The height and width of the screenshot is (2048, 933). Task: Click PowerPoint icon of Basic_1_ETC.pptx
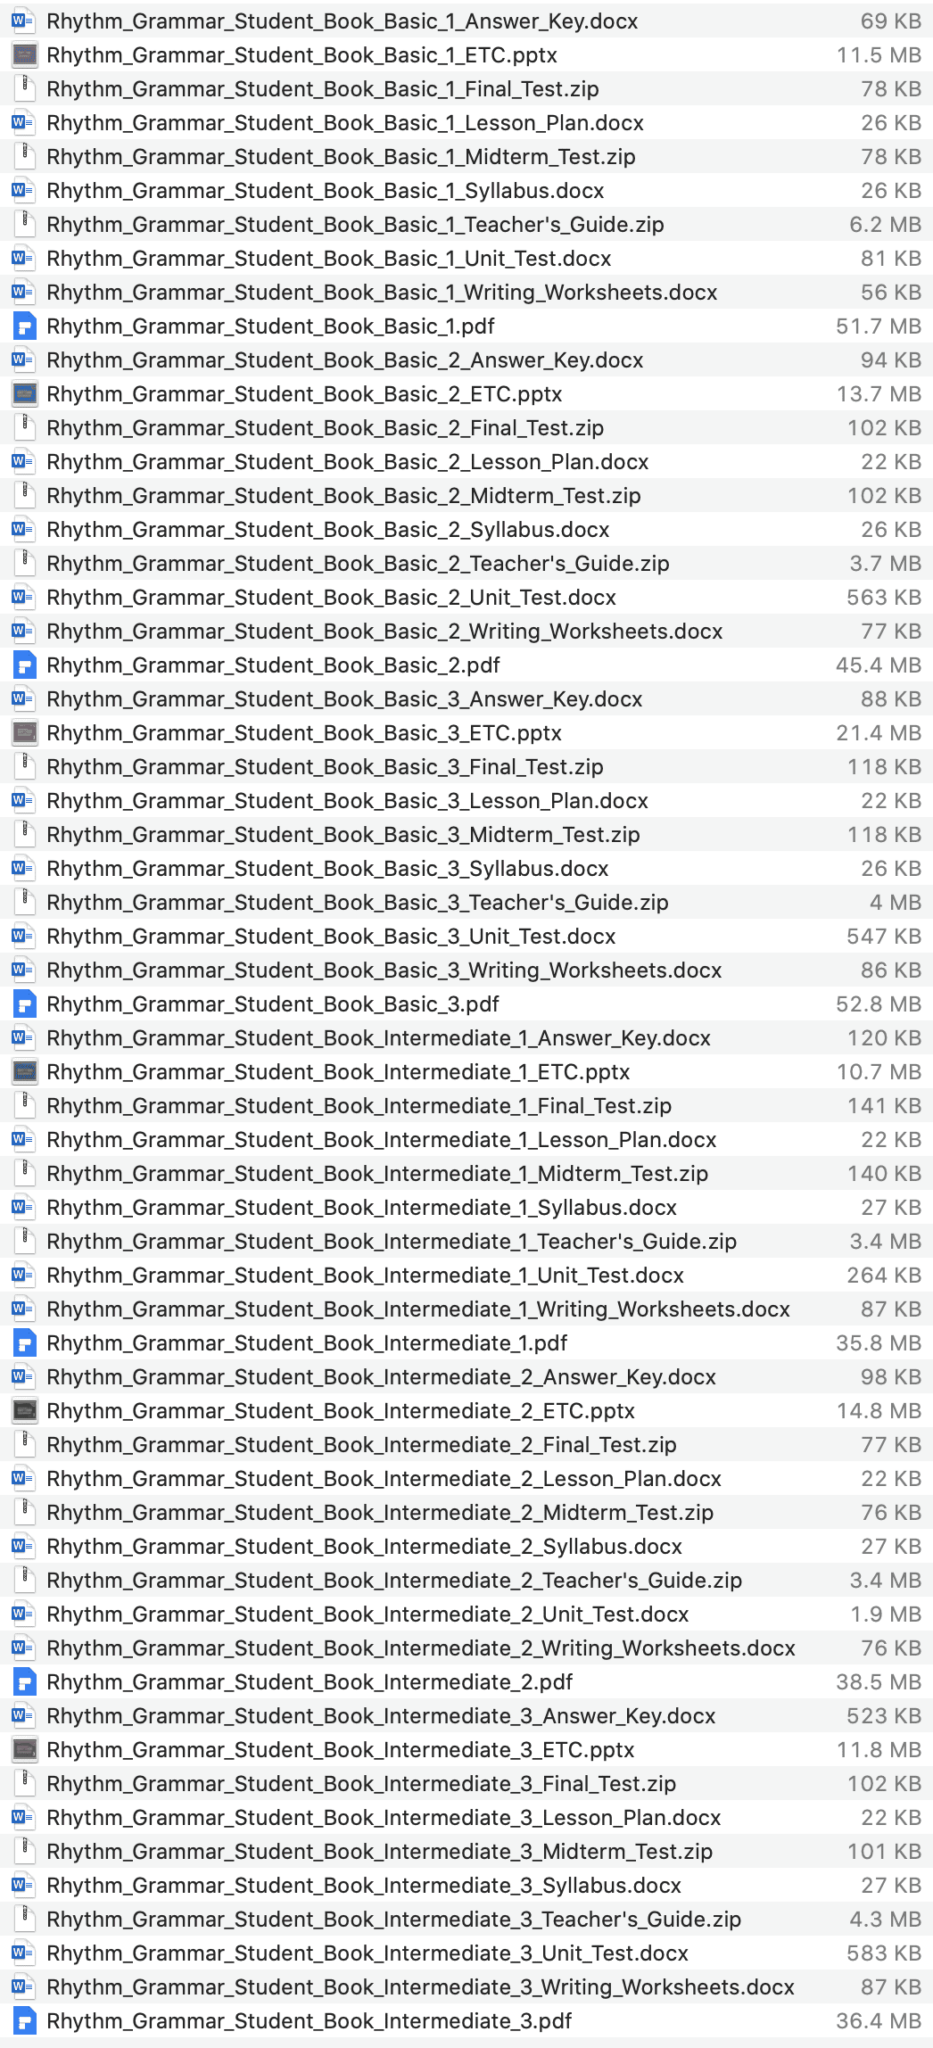[x=23, y=55]
